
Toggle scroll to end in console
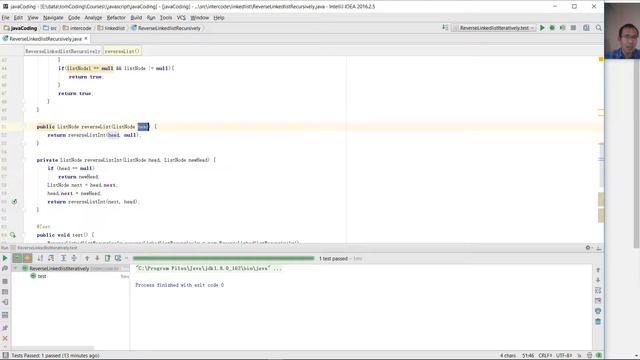[x=598, y=301]
